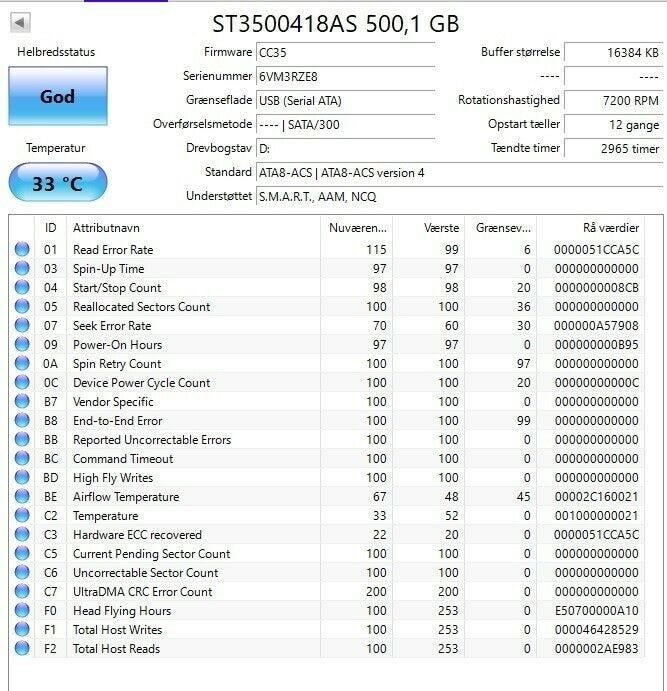Click the Opstart tæller field 12 gange
Image resolution: width=667 pixels, height=691 pixels.
click(x=614, y=125)
